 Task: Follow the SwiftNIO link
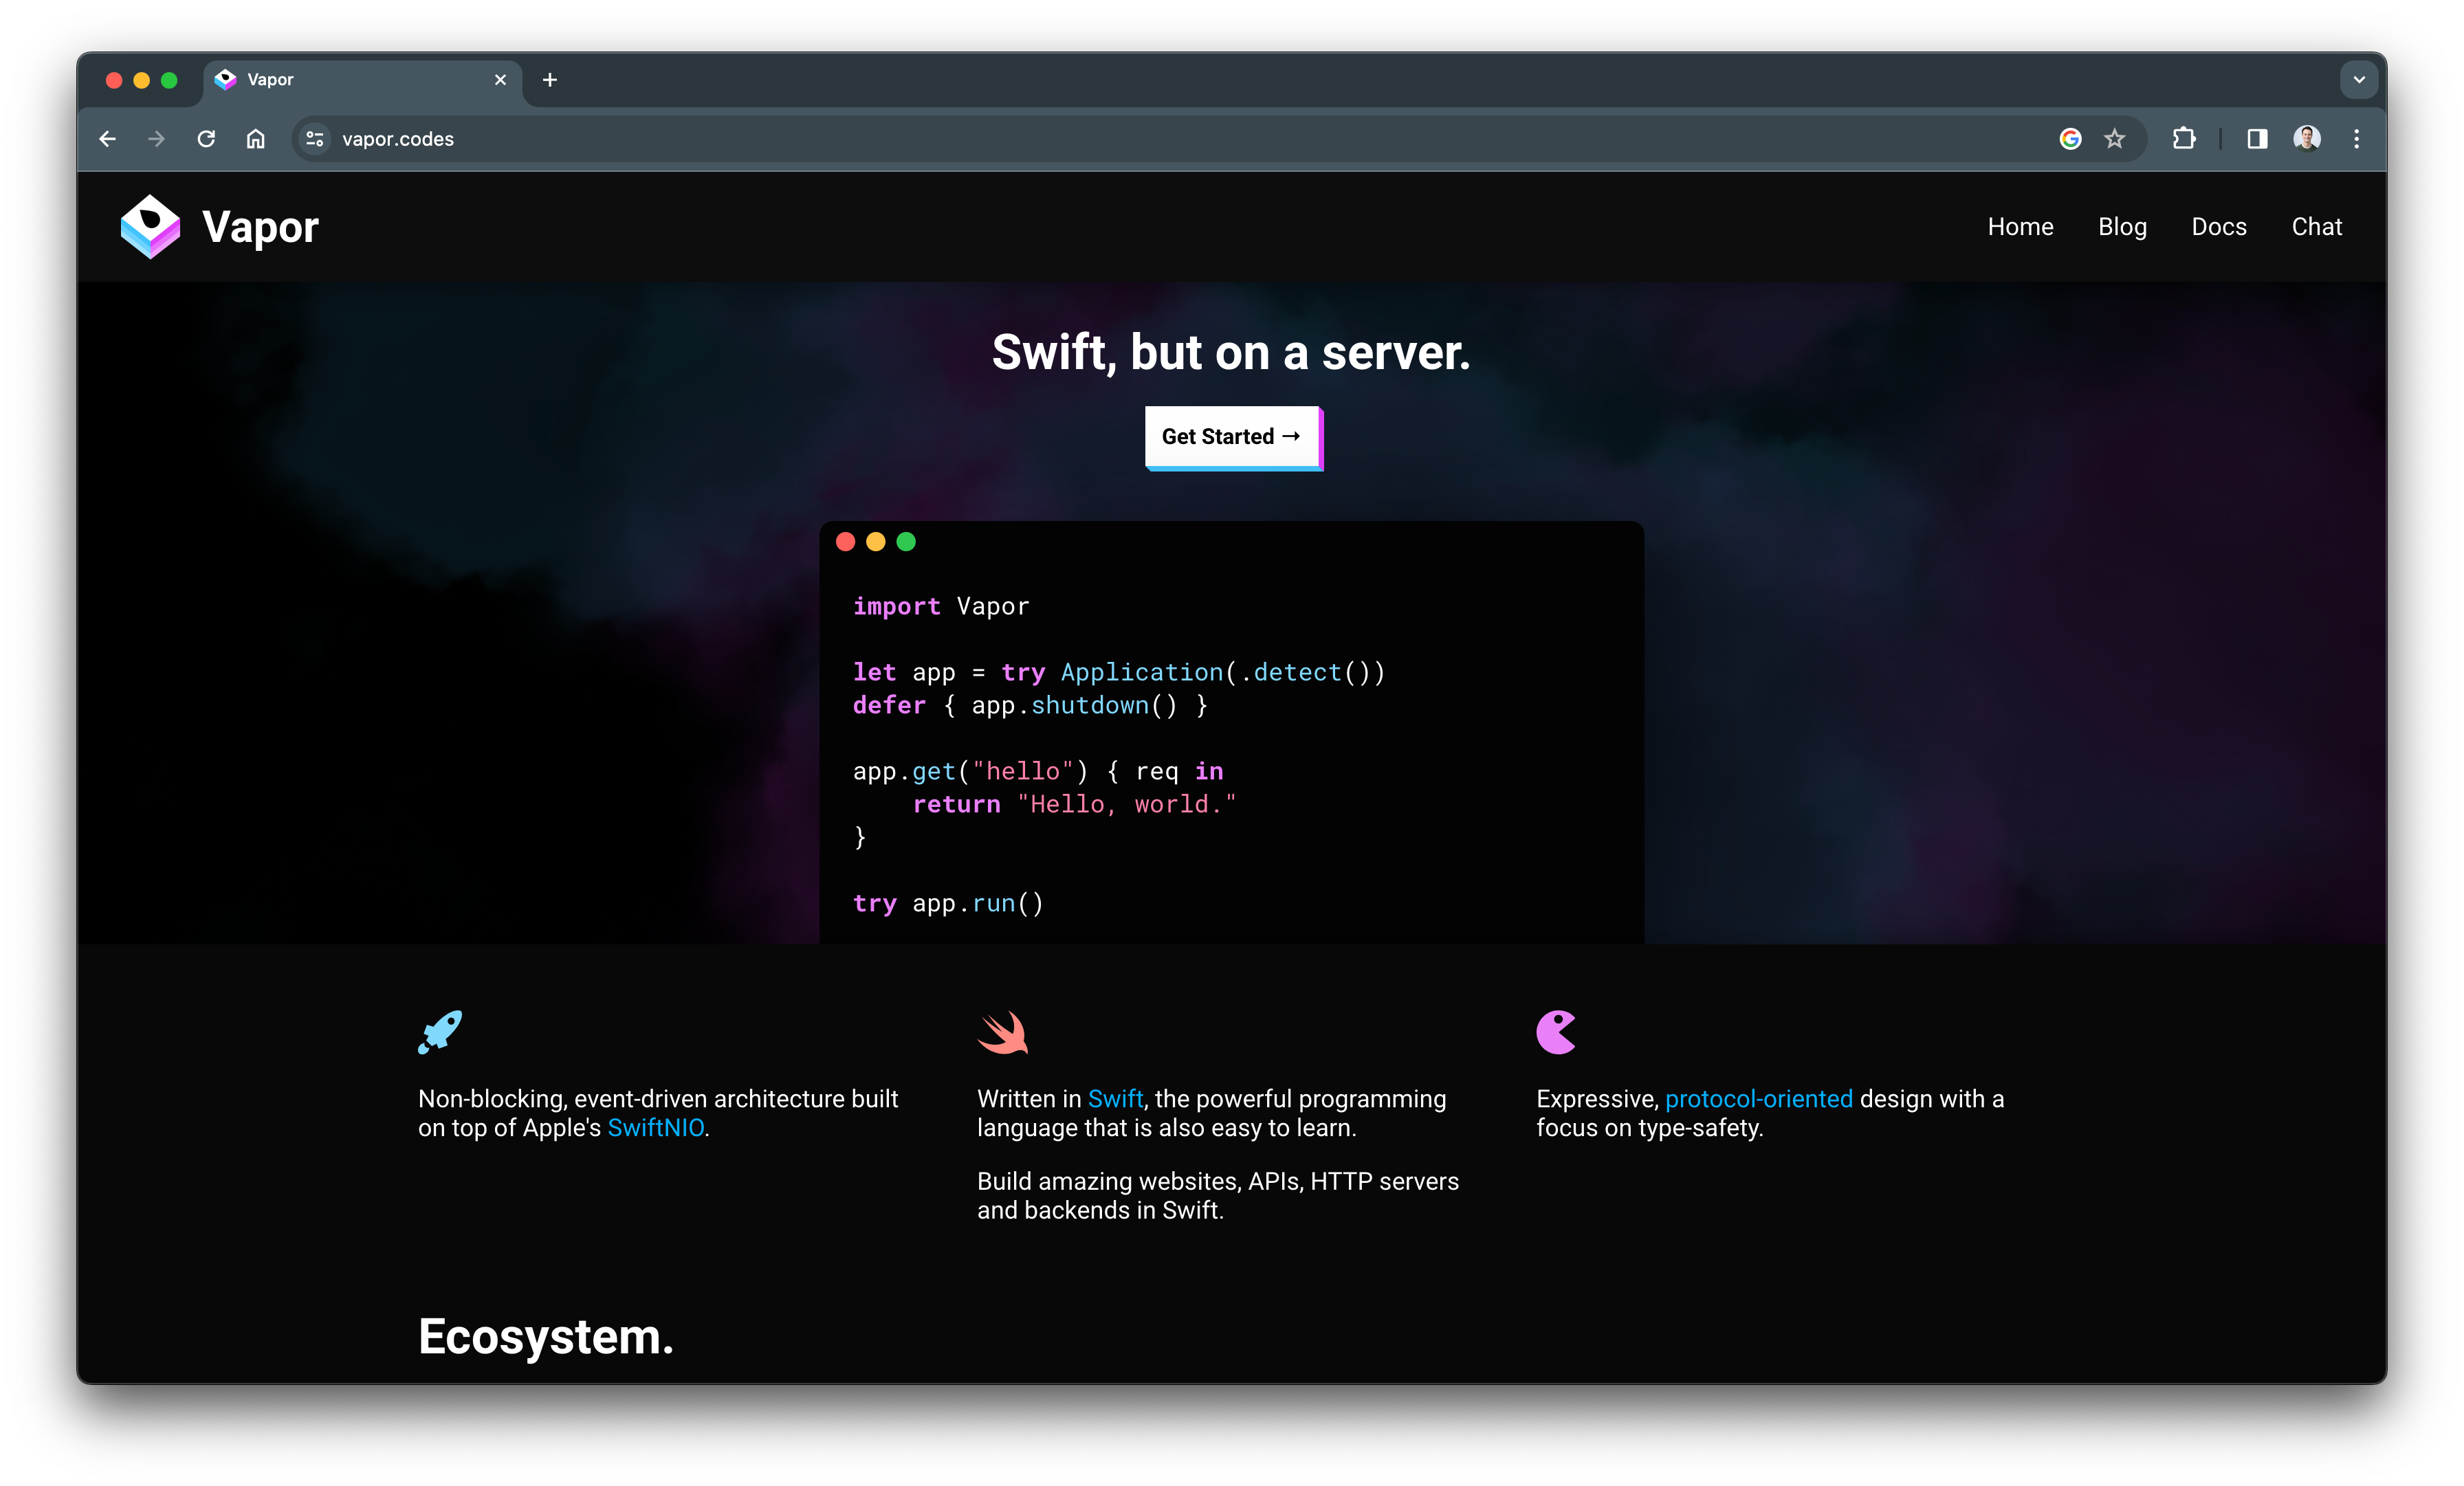coord(656,1128)
